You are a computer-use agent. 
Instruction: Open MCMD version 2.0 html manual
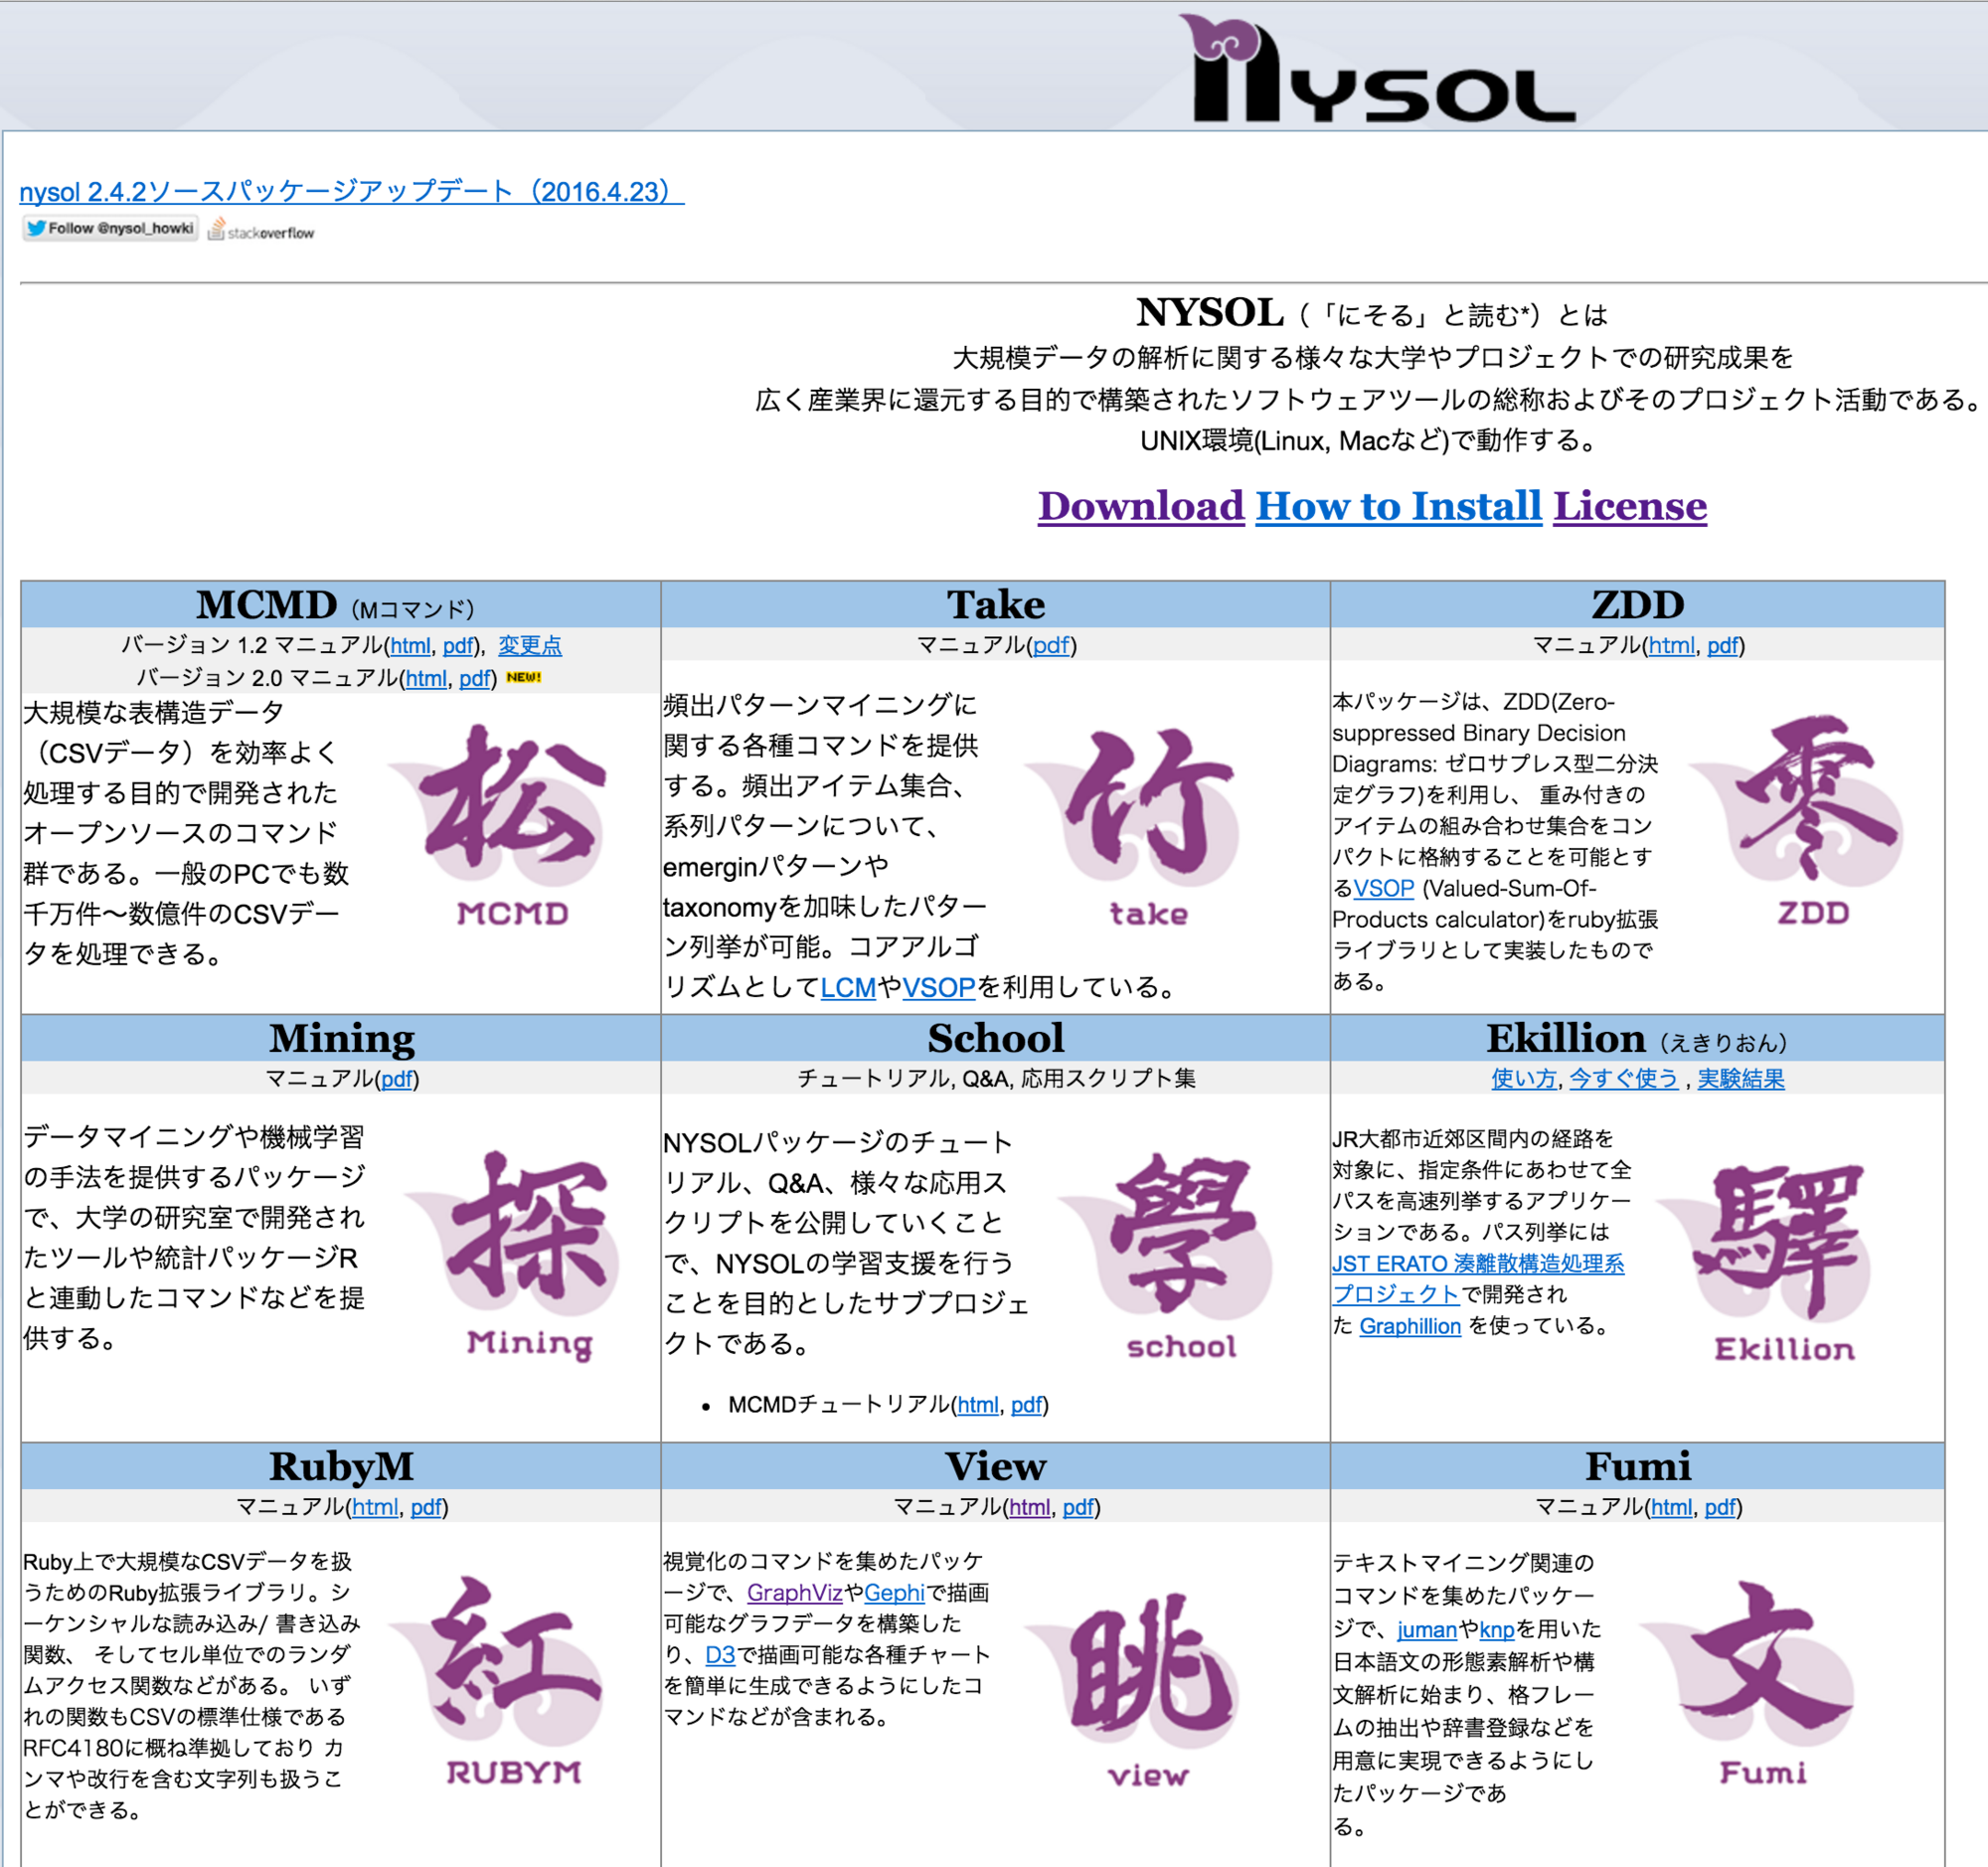click(426, 678)
